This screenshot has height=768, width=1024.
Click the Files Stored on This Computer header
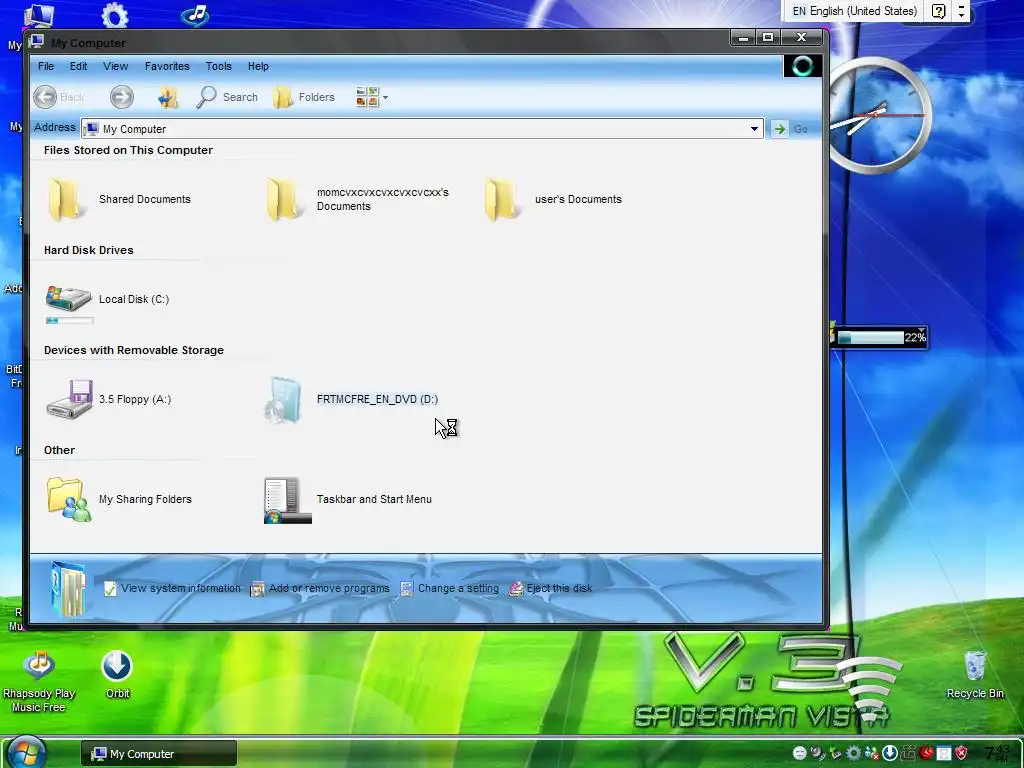[x=128, y=150]
